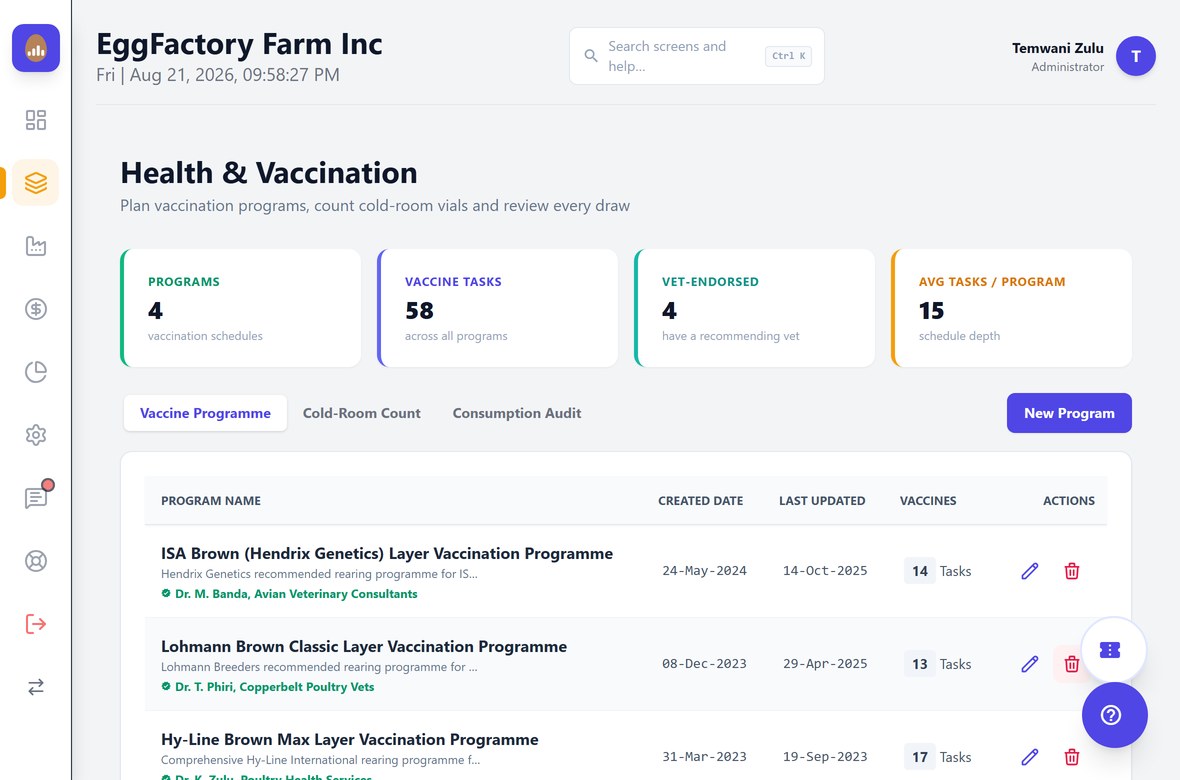Open the dollar finance sidebar icon

[x=36, y=309]
